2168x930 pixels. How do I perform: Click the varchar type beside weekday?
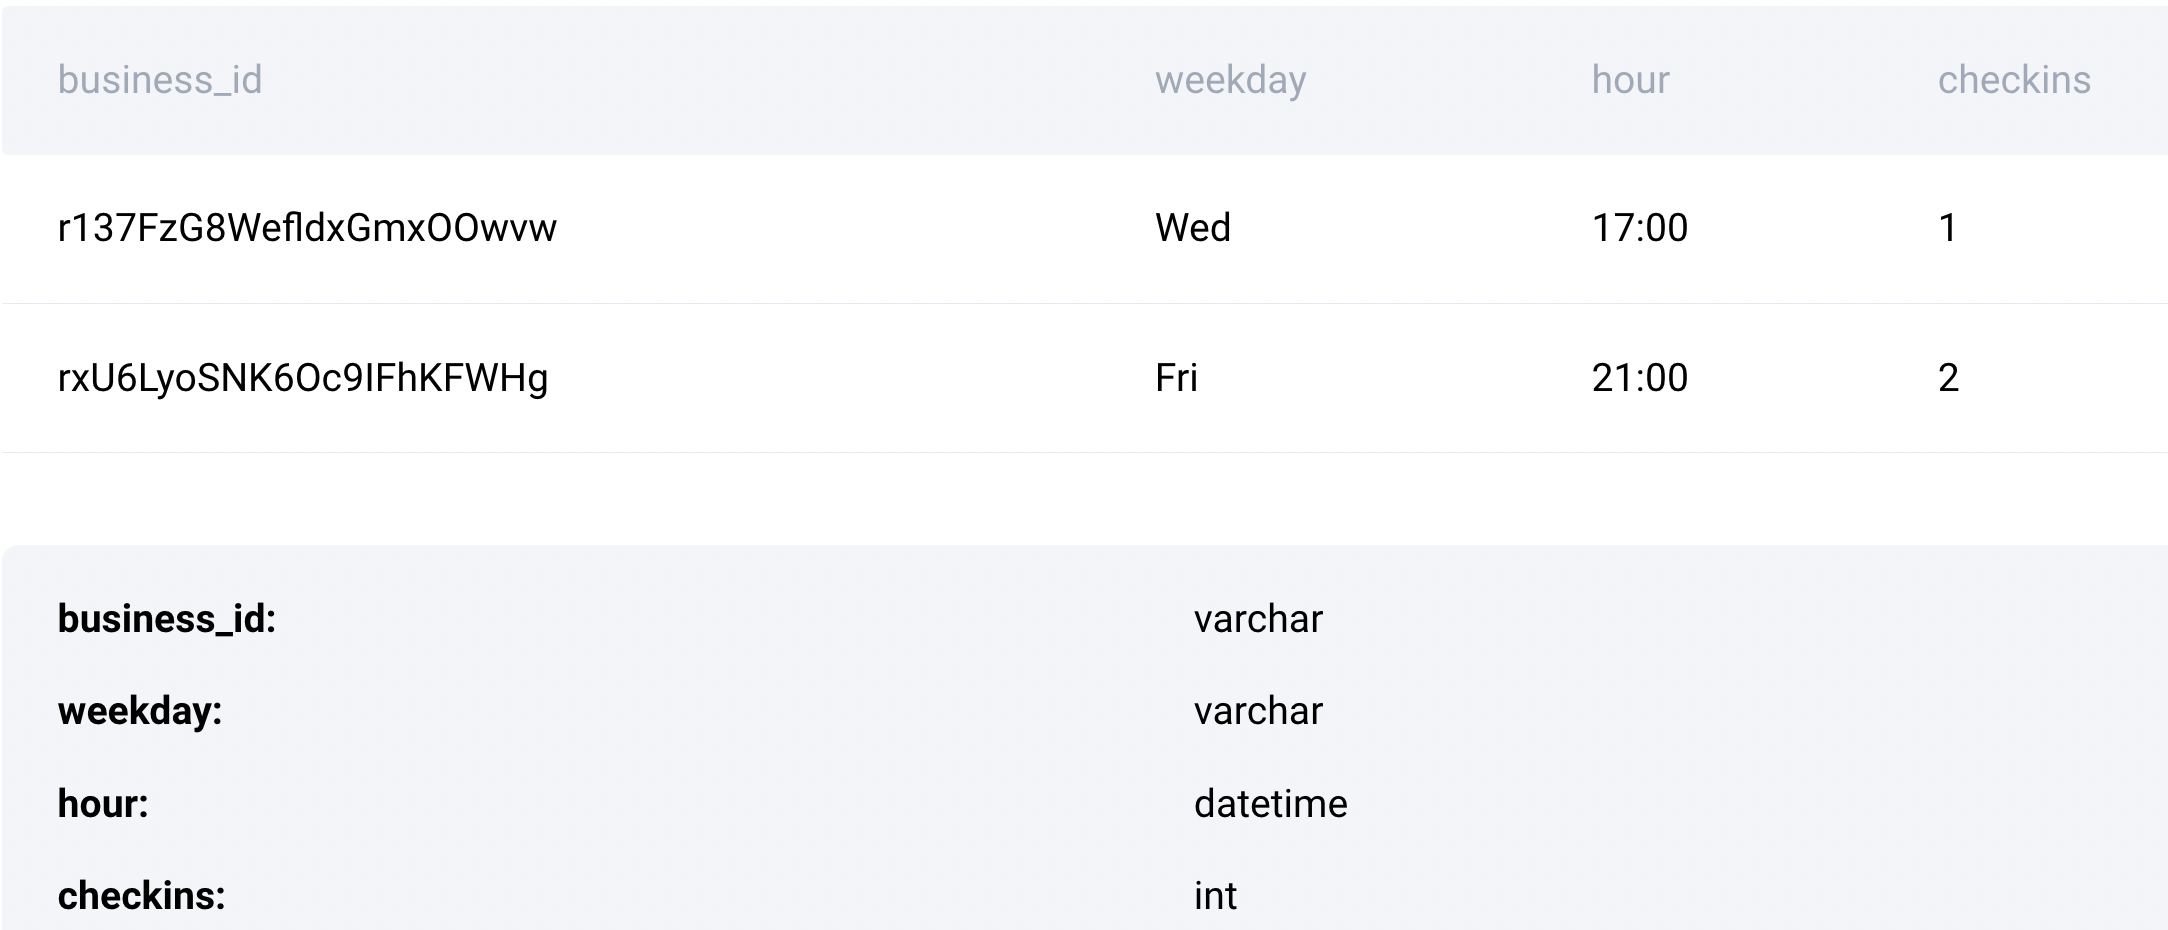tap(1258, 711)
